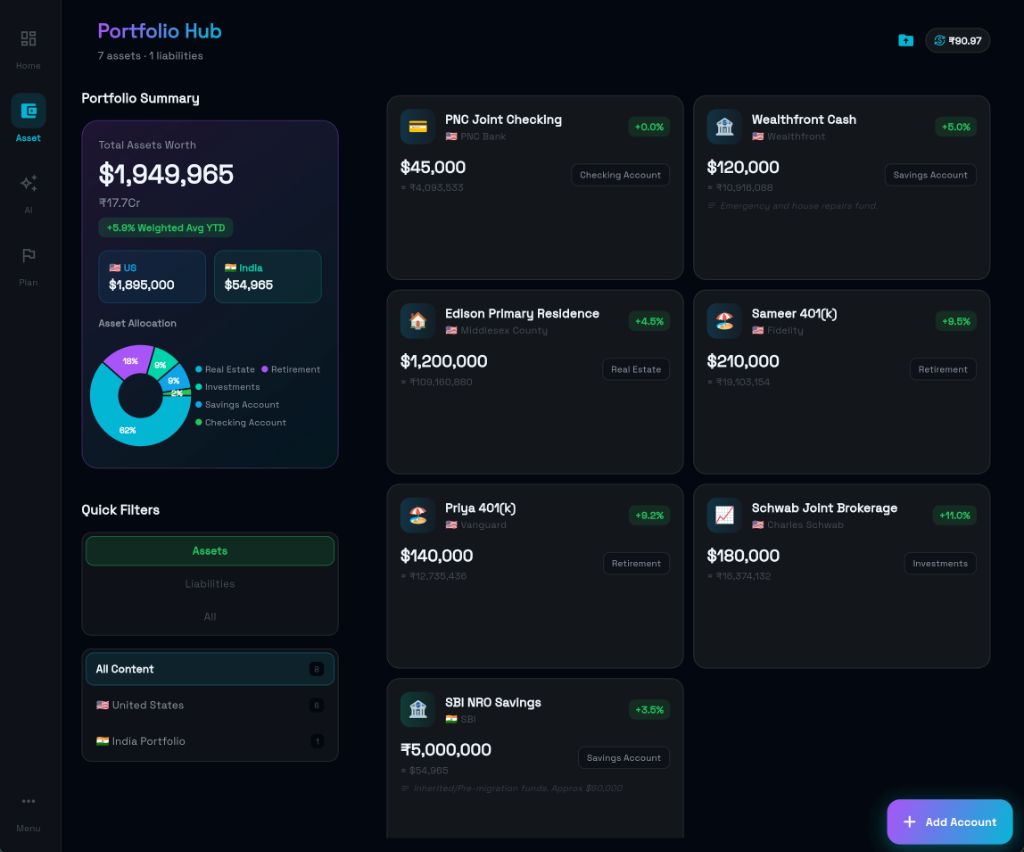
Task: Click the India total value tile
Action: [x=267, y=277]
